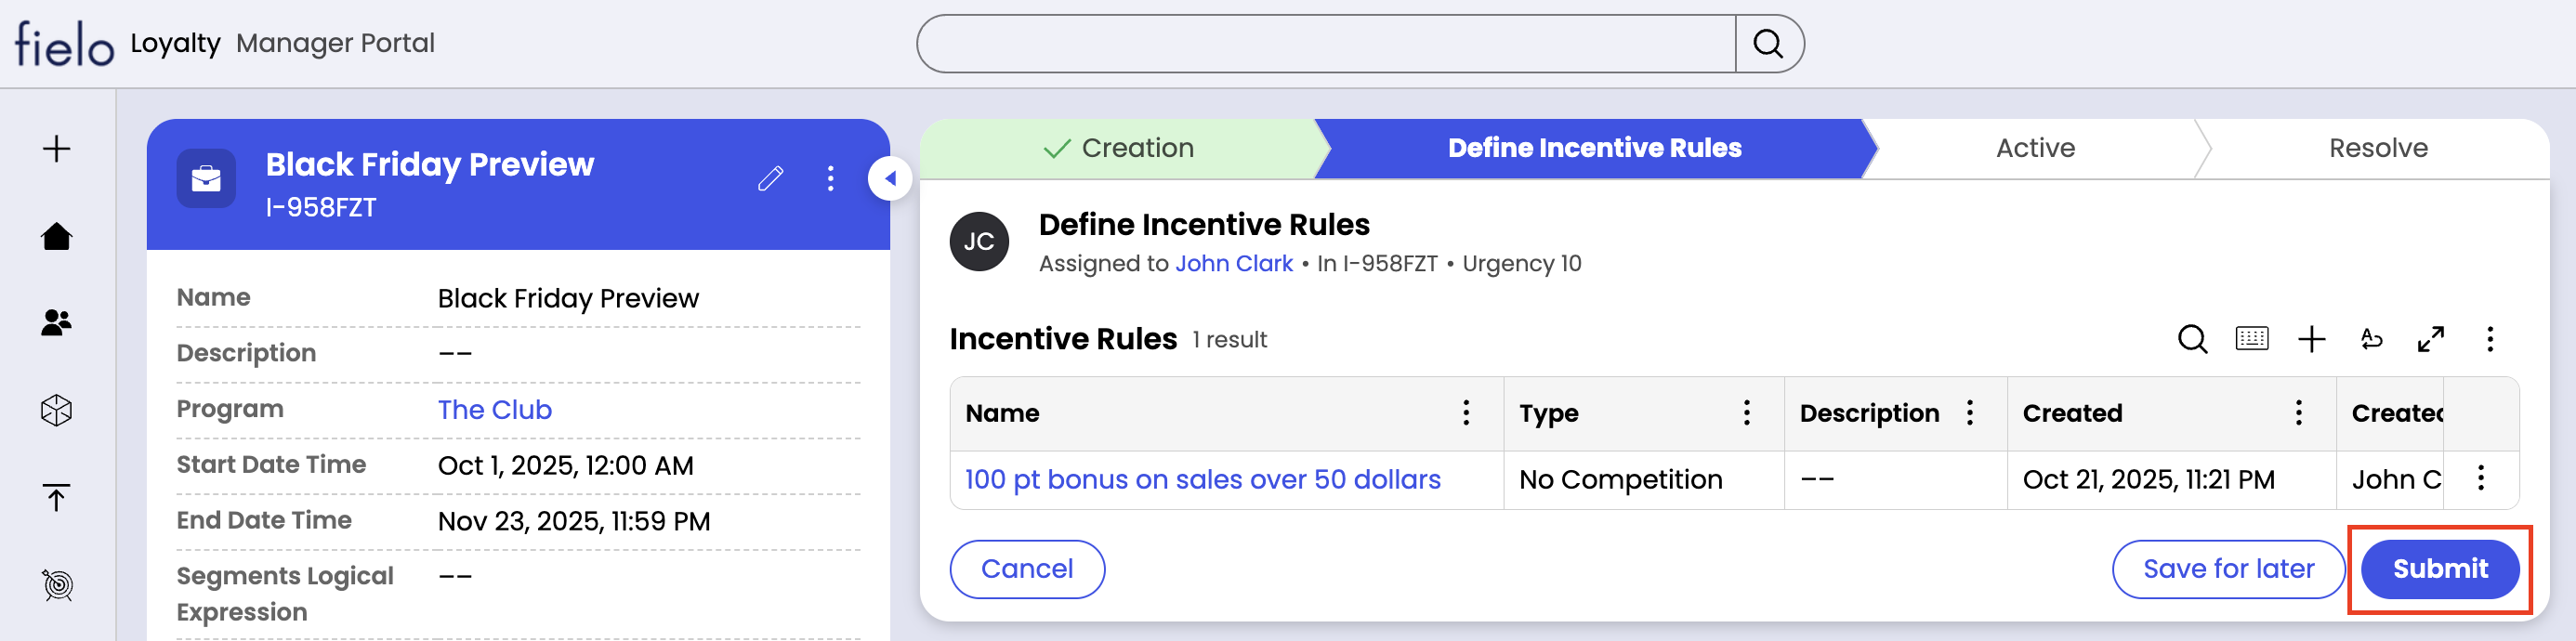The image size is (2576, 641).
Task: Open the table display settings keyboard icon
Action: [x=2253, y=340]
